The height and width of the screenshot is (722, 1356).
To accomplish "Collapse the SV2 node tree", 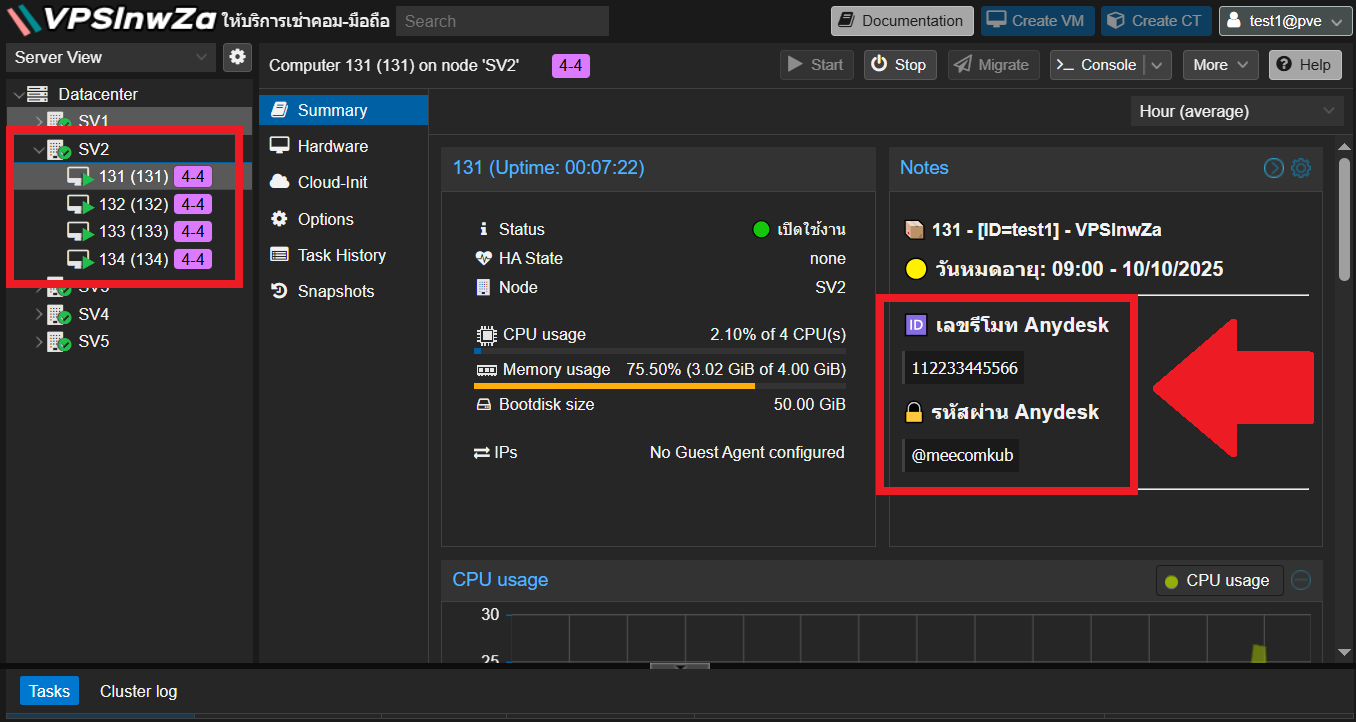I will tap(39, 150).
